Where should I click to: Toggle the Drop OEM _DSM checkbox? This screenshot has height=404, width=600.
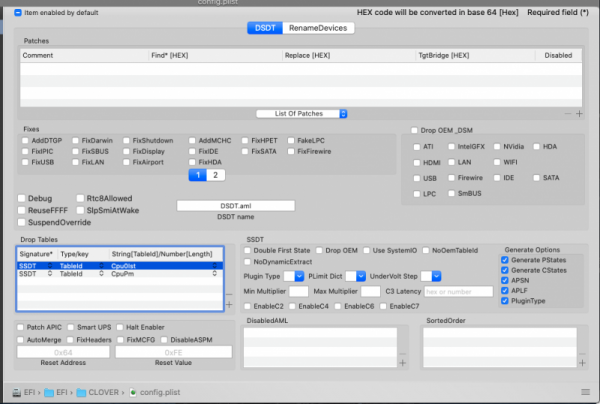point(416,131)
